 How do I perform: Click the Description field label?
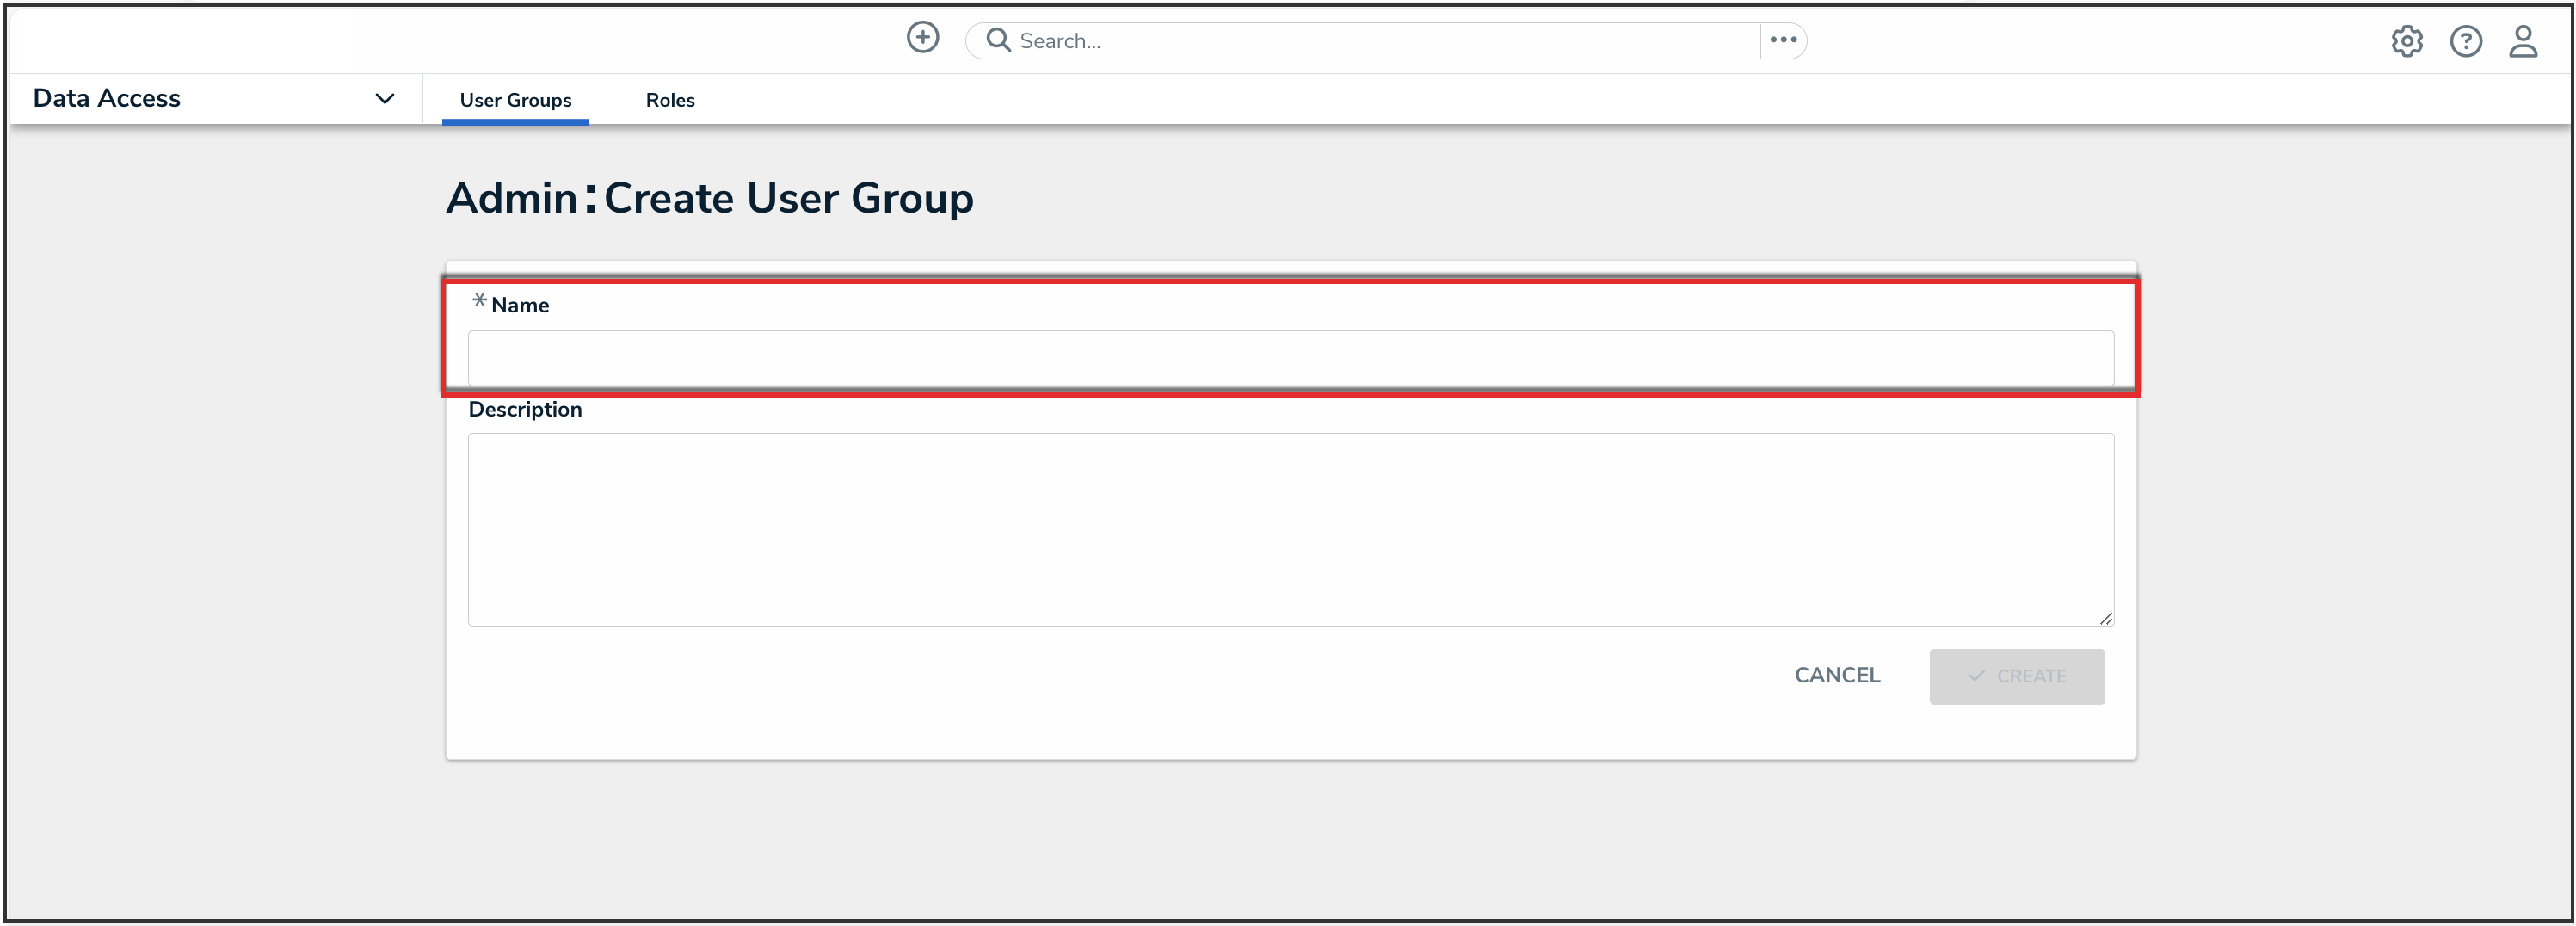point(525,409)
